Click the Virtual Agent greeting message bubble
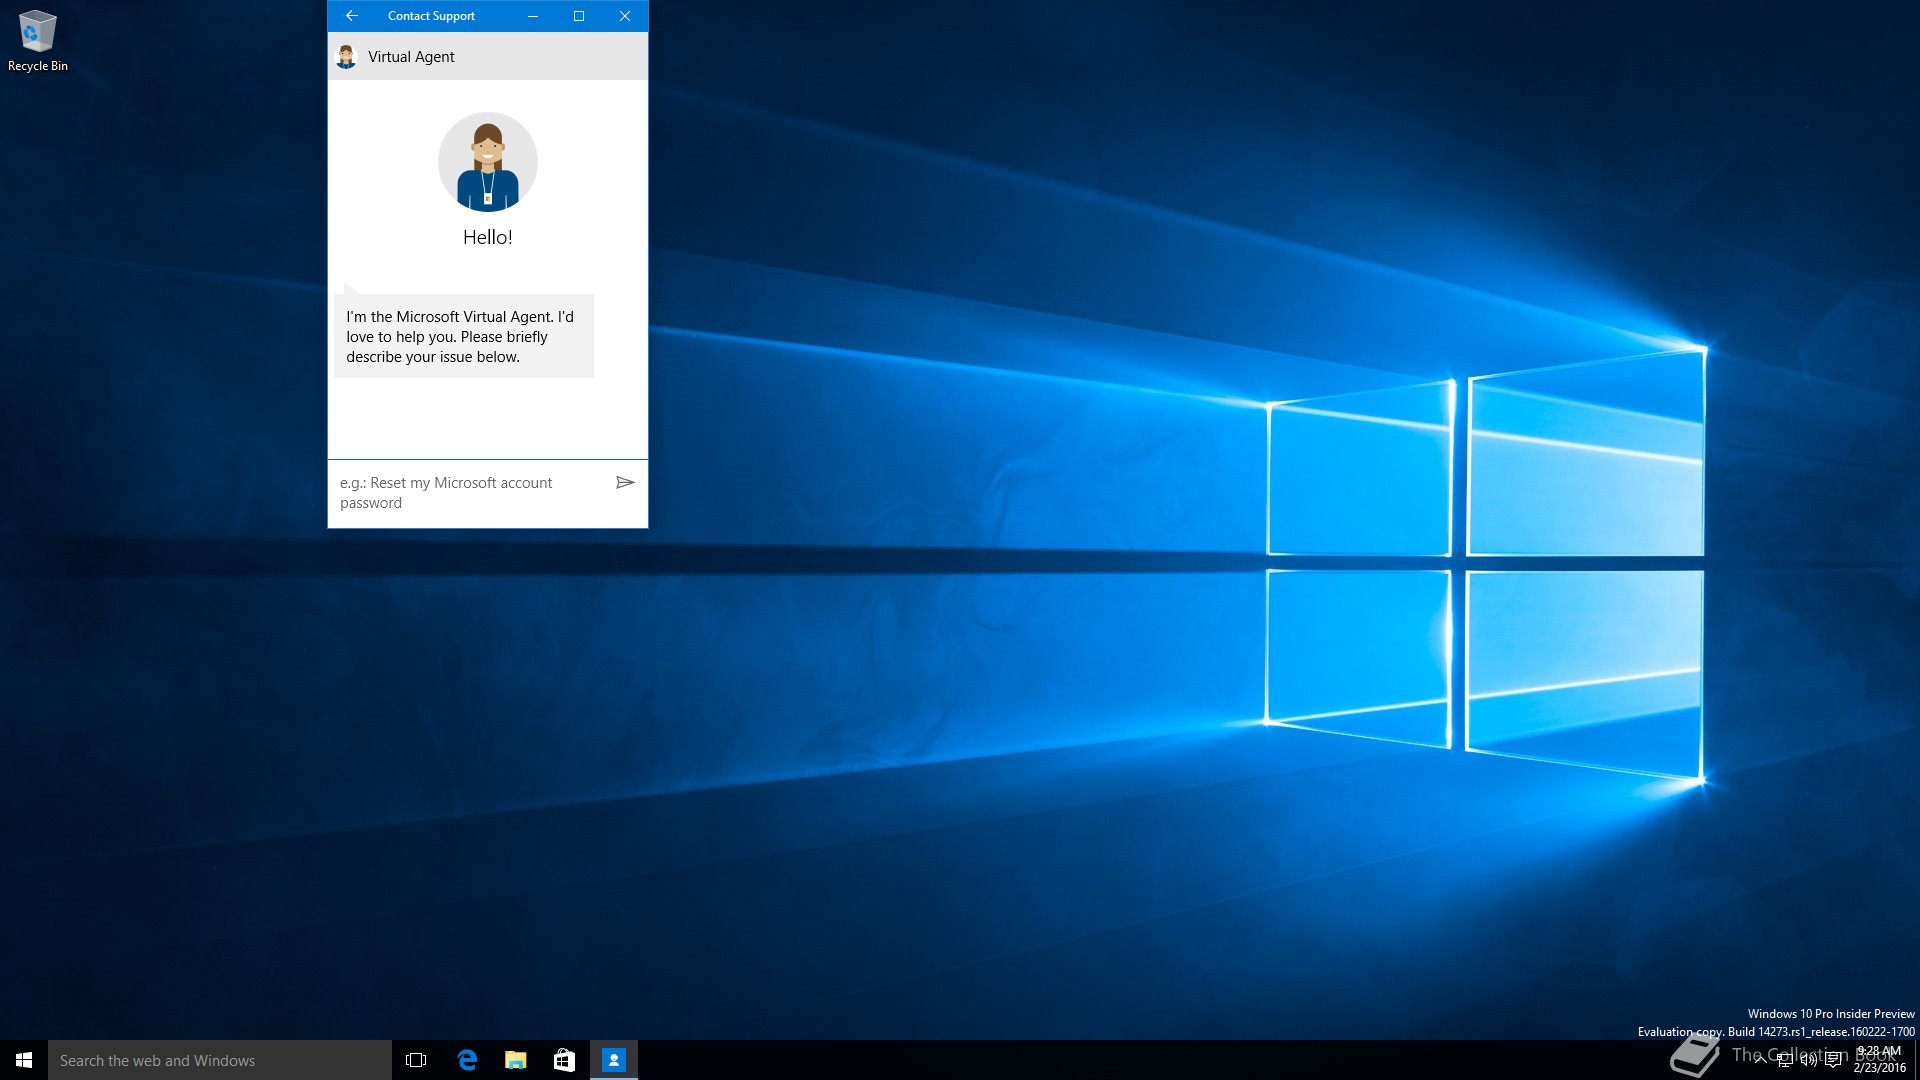 tap(463, 336)
